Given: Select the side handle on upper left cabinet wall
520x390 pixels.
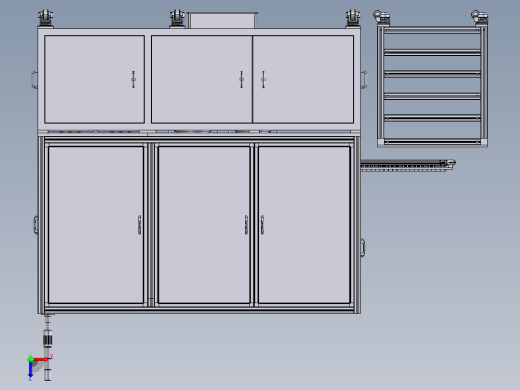Looking at the screenshot, I should 35,80.
